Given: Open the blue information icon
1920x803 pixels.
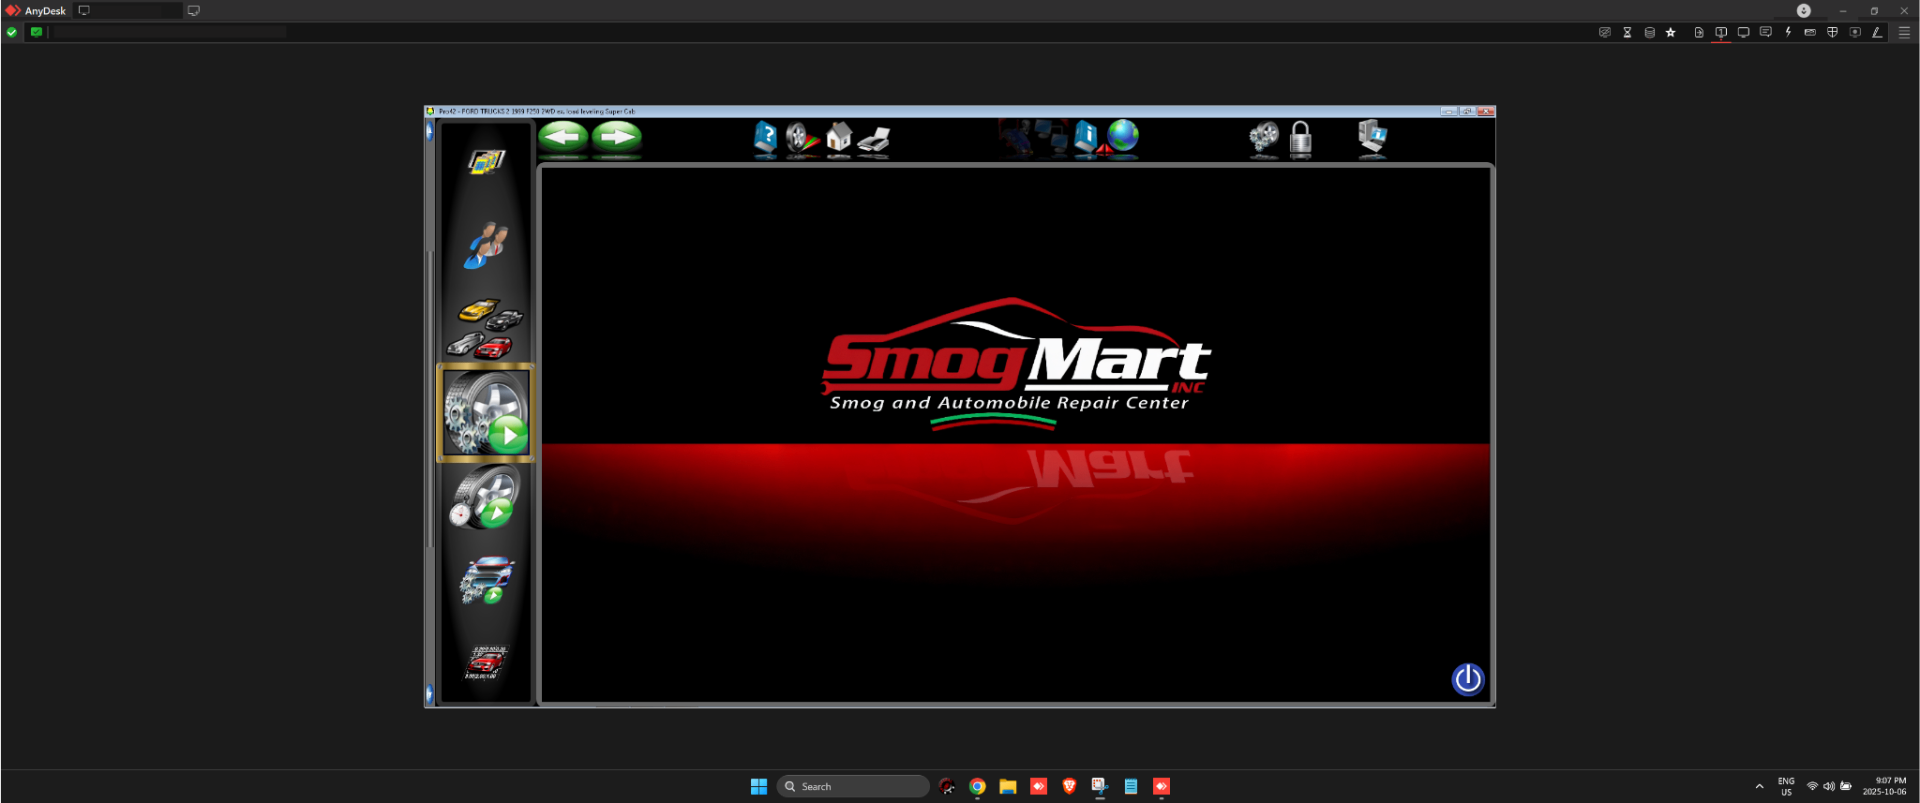Looking at the screenshot, I should (x=1086, y=138).
